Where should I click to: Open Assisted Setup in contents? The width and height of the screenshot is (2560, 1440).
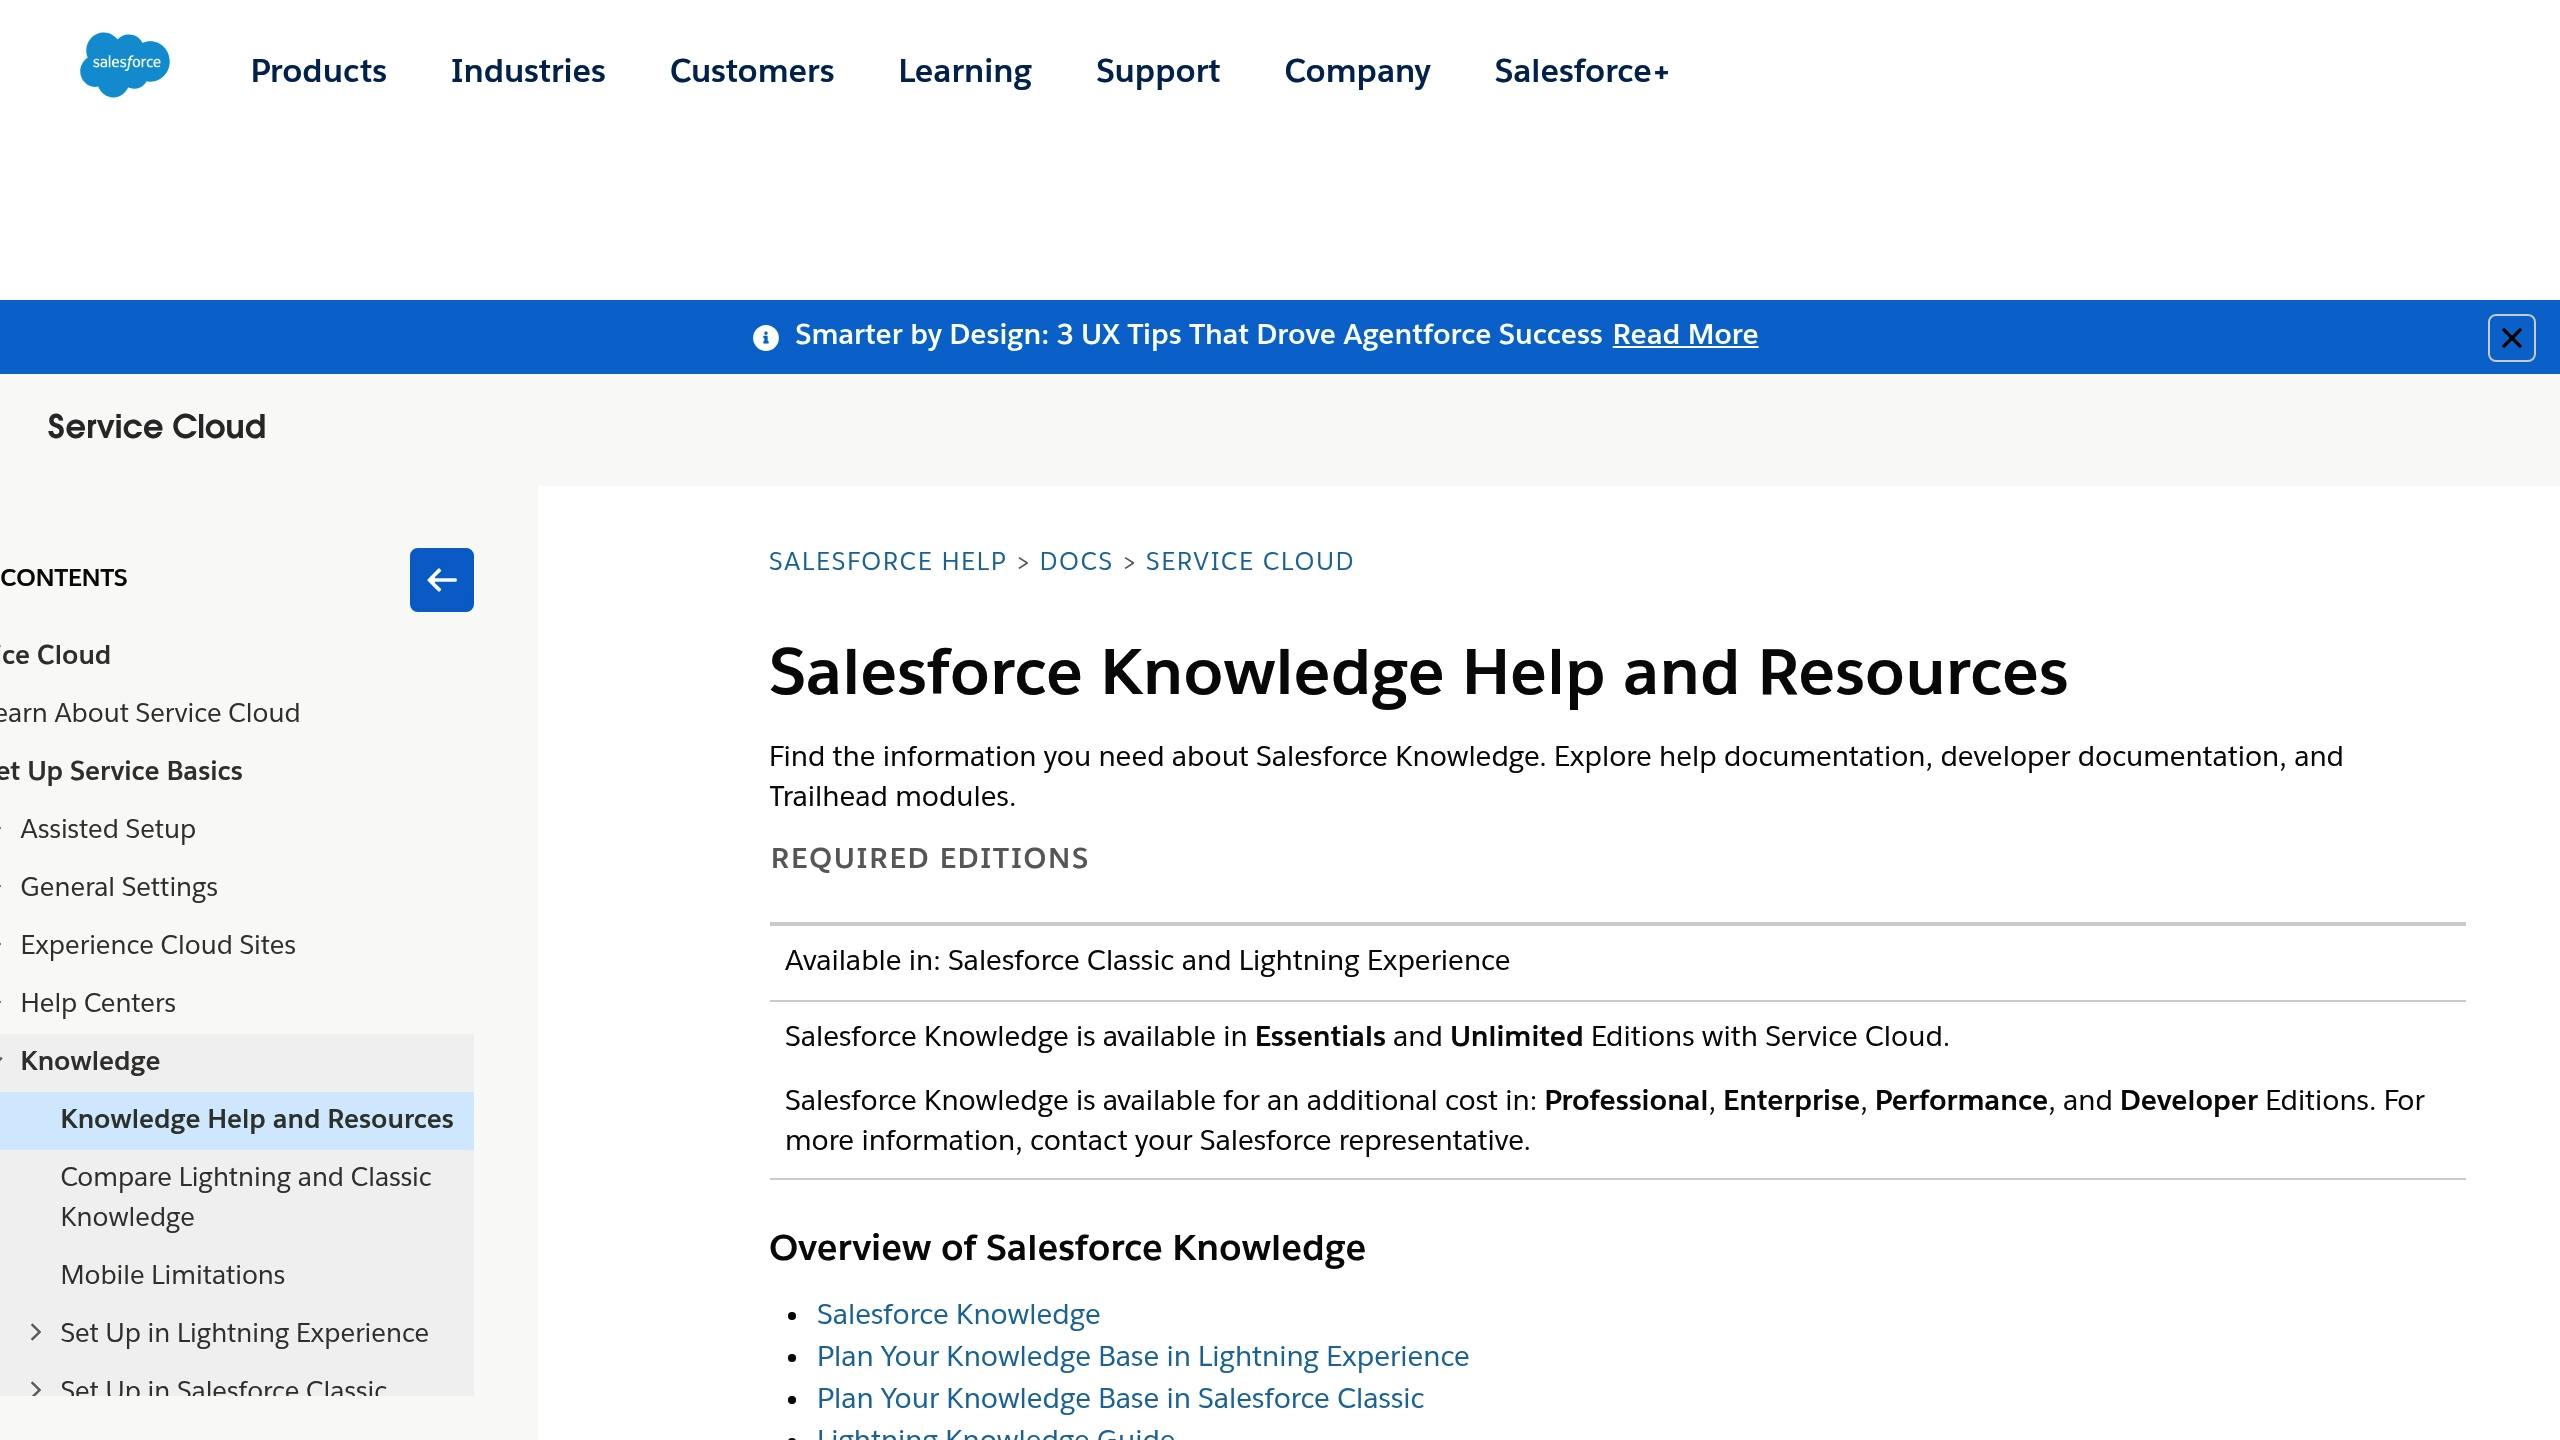click(108, 829)
